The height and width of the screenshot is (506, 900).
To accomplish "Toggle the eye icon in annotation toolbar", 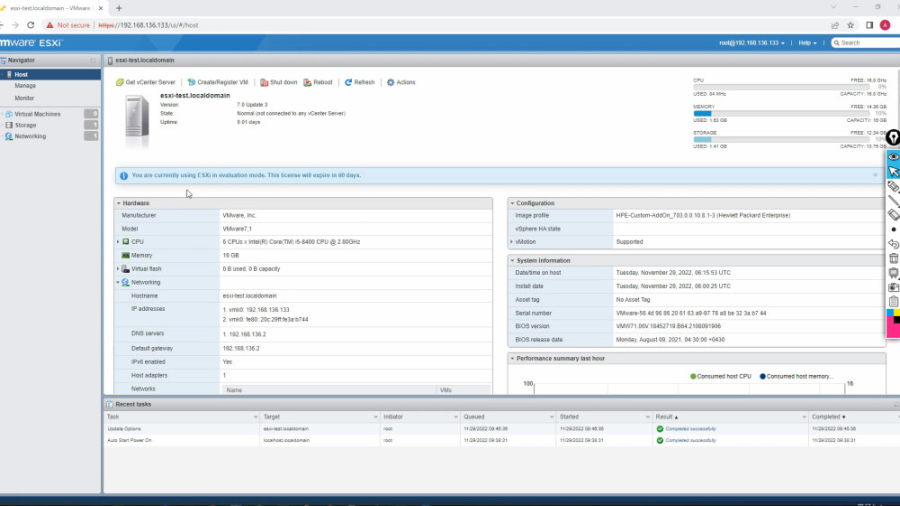I will pyautogui.click(x=893, y=157).
